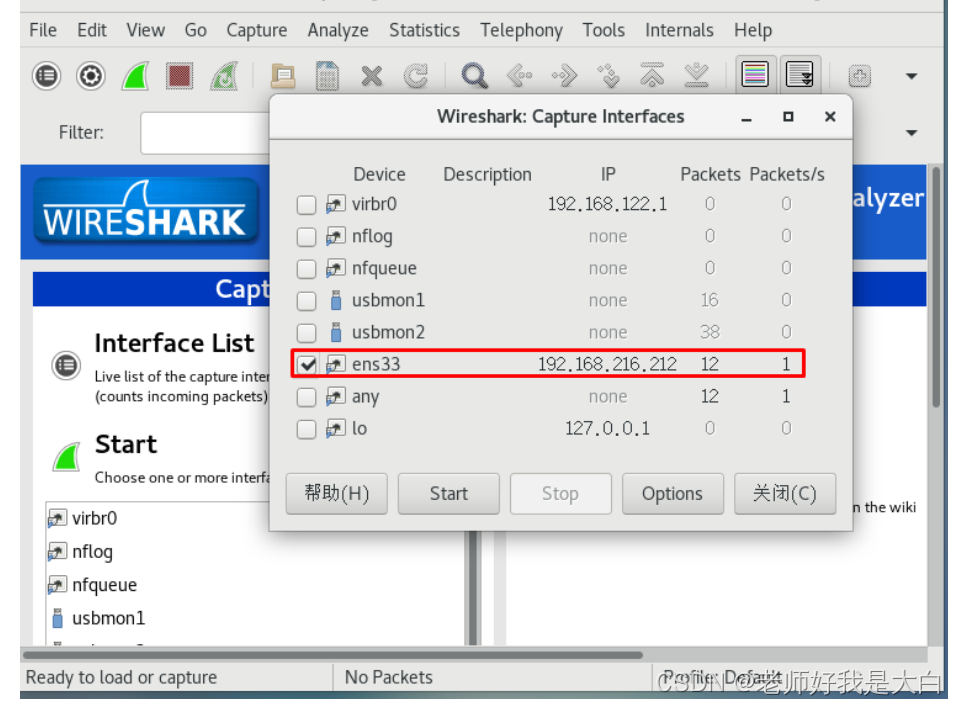Expand the main toolbar overflow arrow

pos(911,76)
